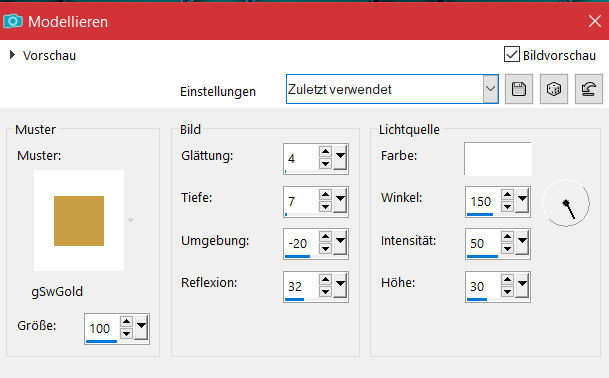Screen dimensions: 609x378
Task: Save preset with the floppy disk icon
Action: tap(519, 89)
